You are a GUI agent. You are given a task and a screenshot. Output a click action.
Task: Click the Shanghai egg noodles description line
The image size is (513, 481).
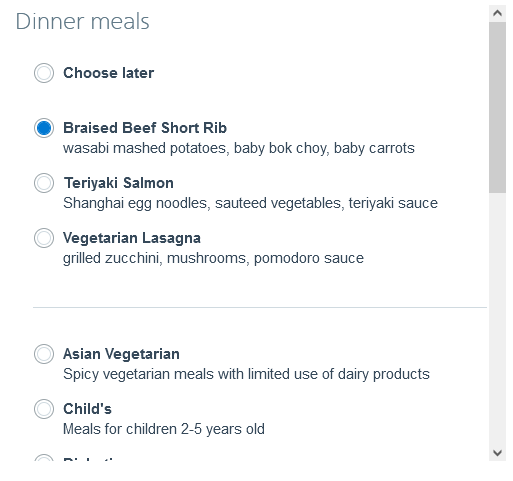250,203
